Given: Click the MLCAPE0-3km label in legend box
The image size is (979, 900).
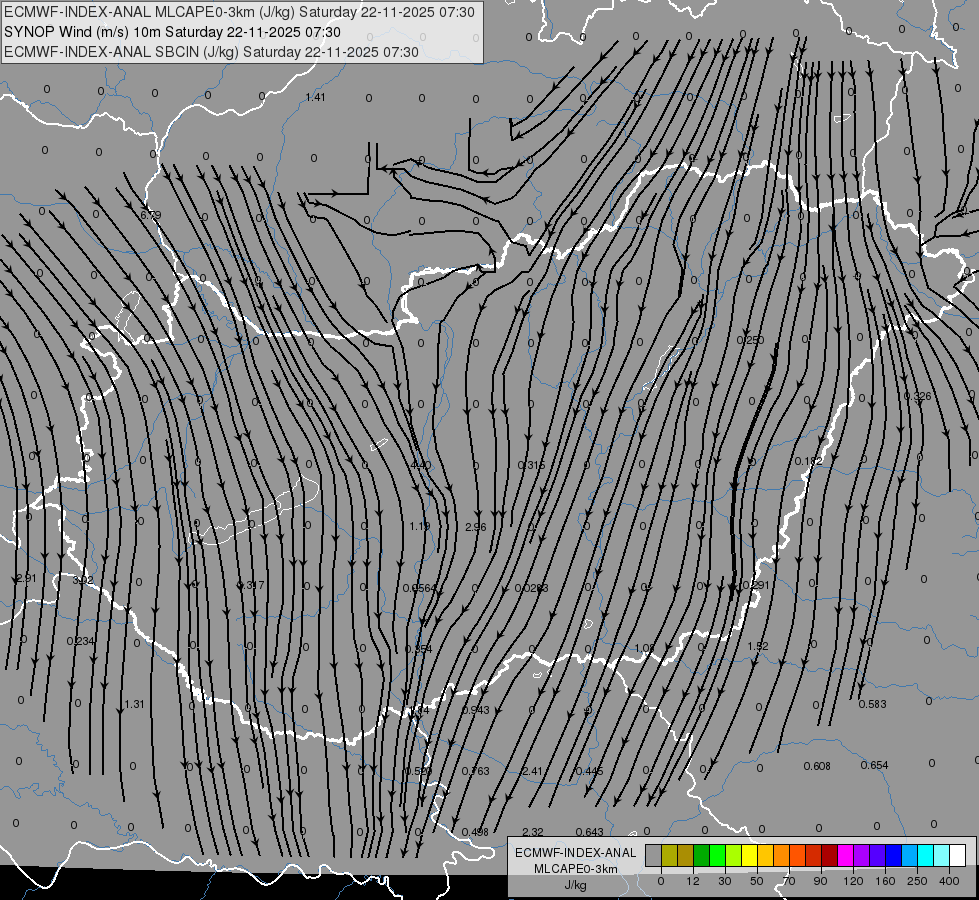Looking at the screenshot, I should [575, 869].
